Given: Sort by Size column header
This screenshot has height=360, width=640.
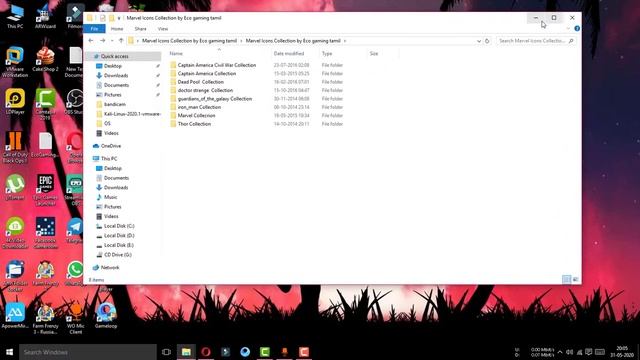Looking at the screenshot, I should [373, 53].
